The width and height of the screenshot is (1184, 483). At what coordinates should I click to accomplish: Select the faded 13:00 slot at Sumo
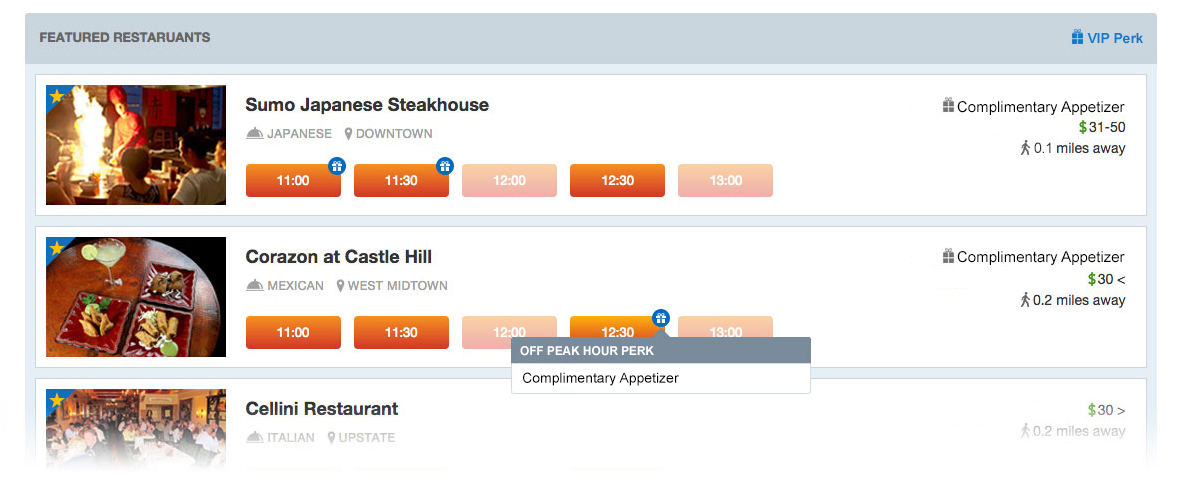[x=725, y=180]
